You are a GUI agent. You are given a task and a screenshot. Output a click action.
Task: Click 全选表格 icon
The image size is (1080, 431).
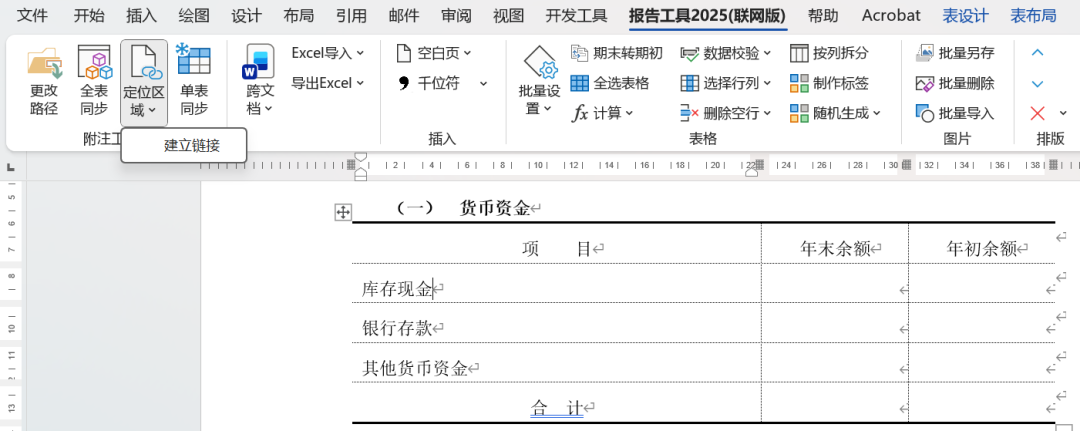(x=580, y=83)
